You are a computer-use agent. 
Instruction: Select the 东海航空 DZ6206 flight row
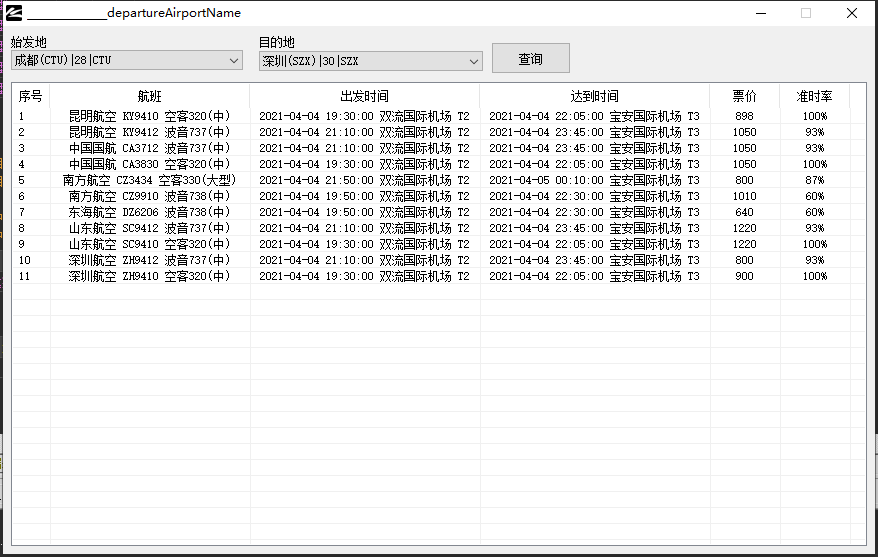(x=149, y=212)
